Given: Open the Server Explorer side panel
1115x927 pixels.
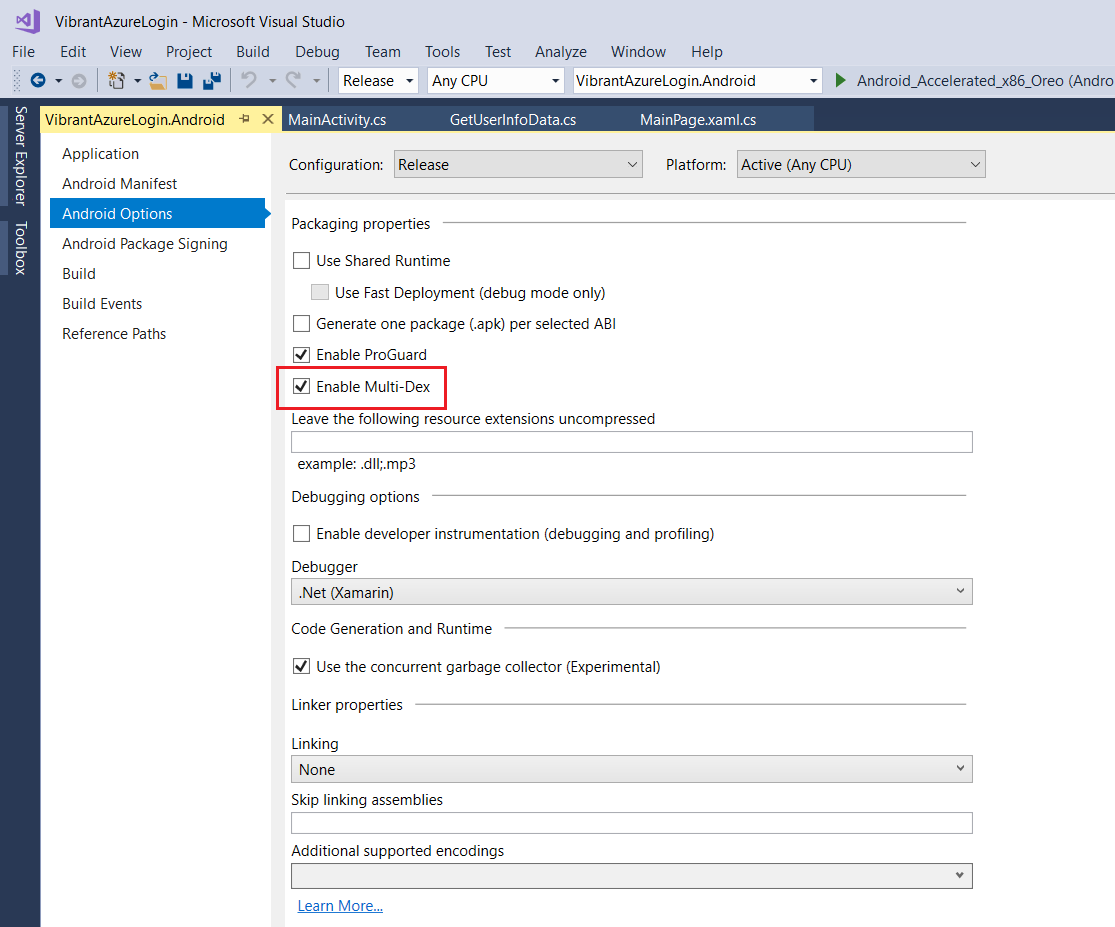Looking at the screenshot, I should 21,156.
